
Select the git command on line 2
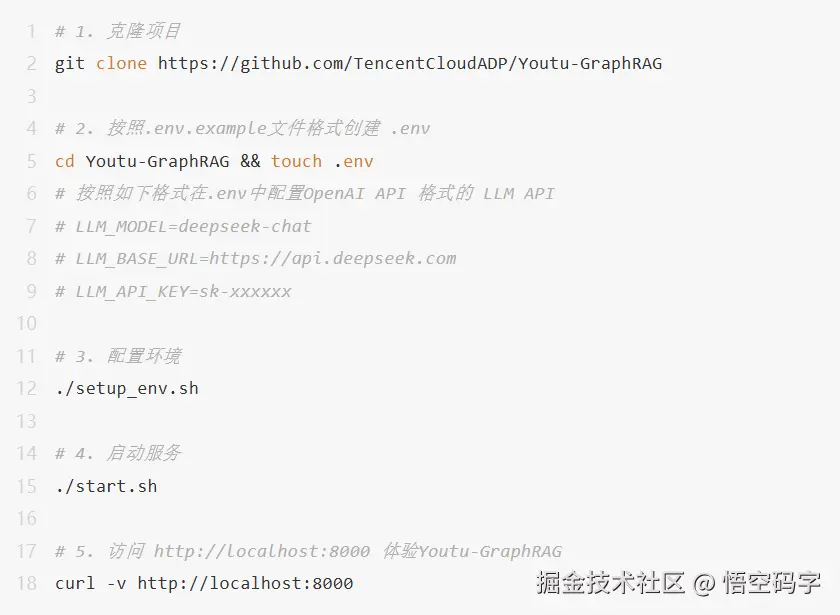(x=70, y=63)
